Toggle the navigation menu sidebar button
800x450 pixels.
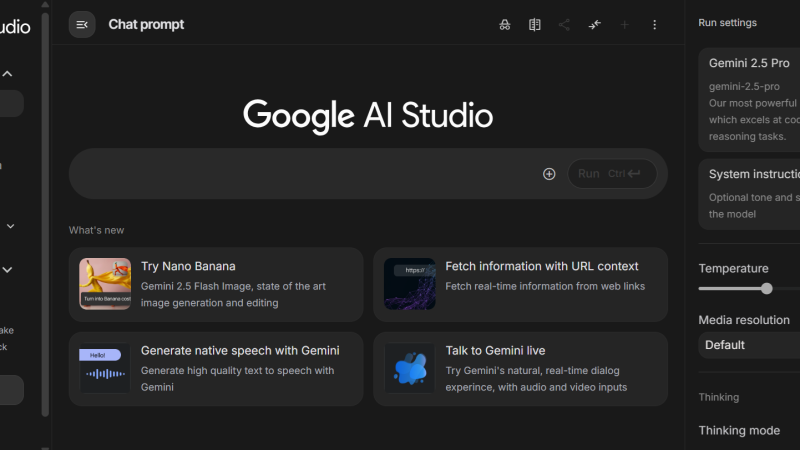[x=82, y=24]
